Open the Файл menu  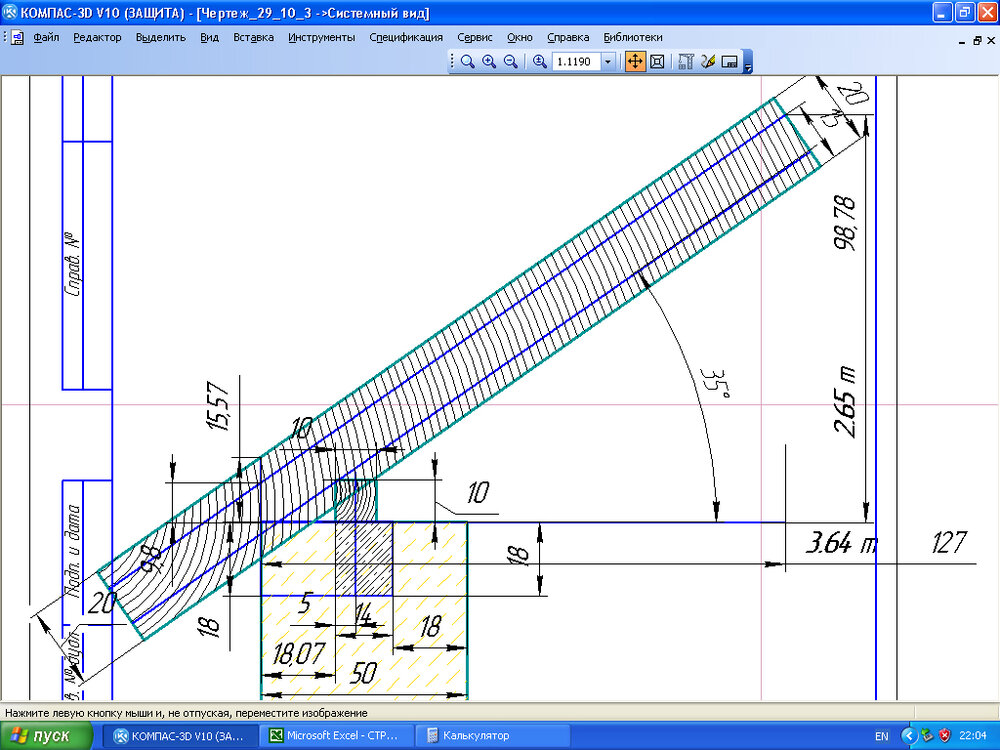click(47, 38)
